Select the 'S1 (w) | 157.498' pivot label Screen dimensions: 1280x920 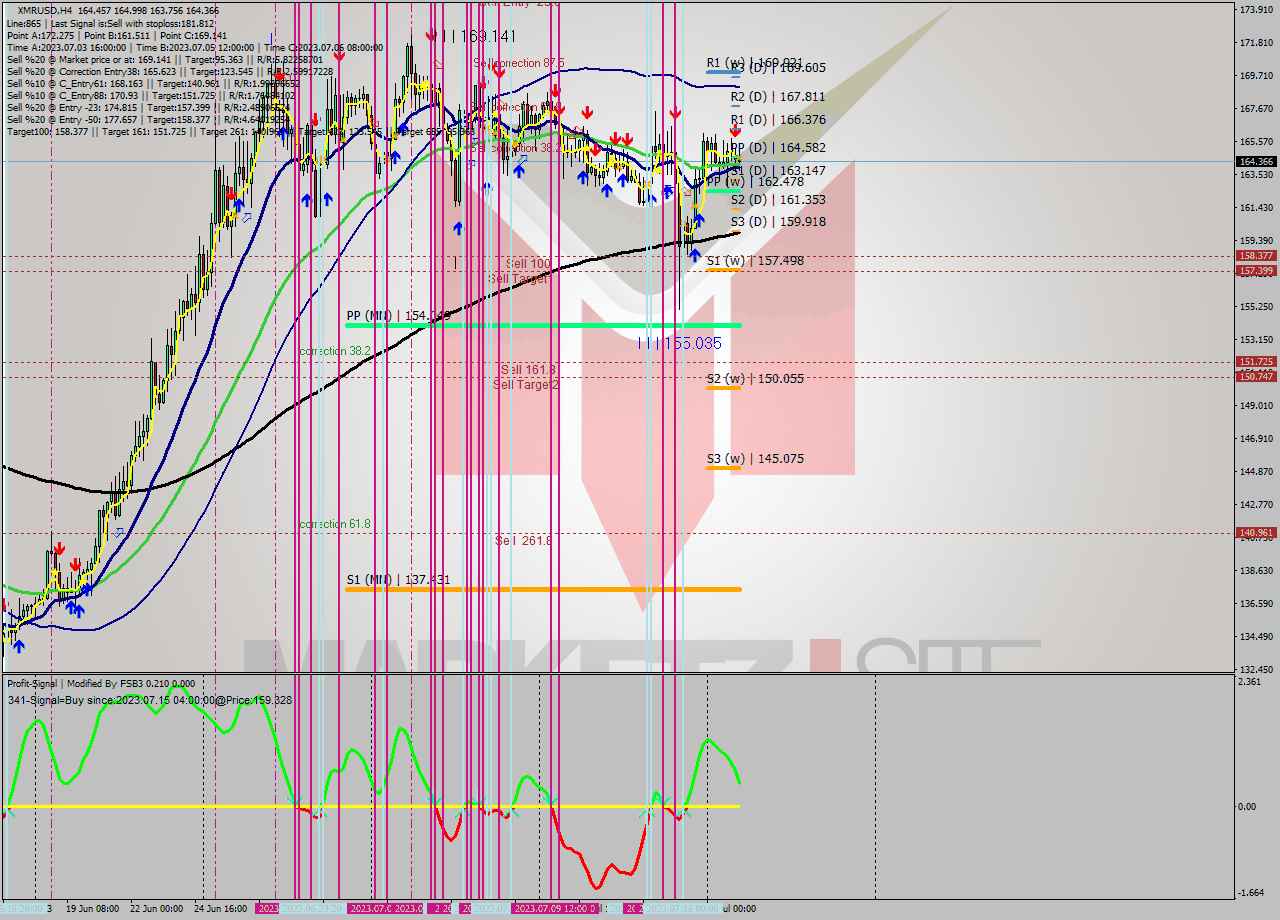click(x=755, y=261)
